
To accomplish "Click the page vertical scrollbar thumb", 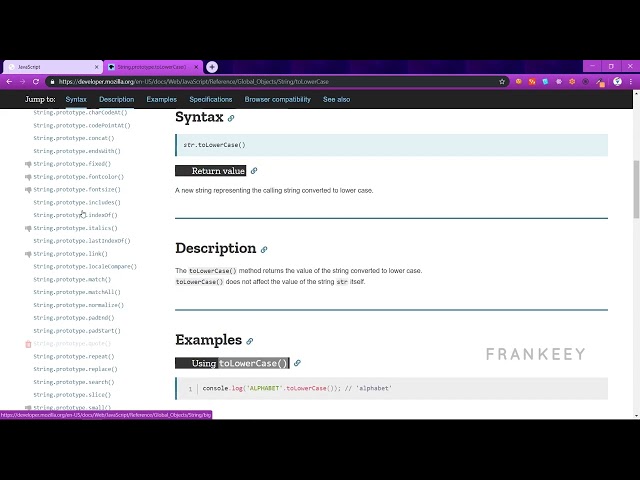I will click(636, 189).
